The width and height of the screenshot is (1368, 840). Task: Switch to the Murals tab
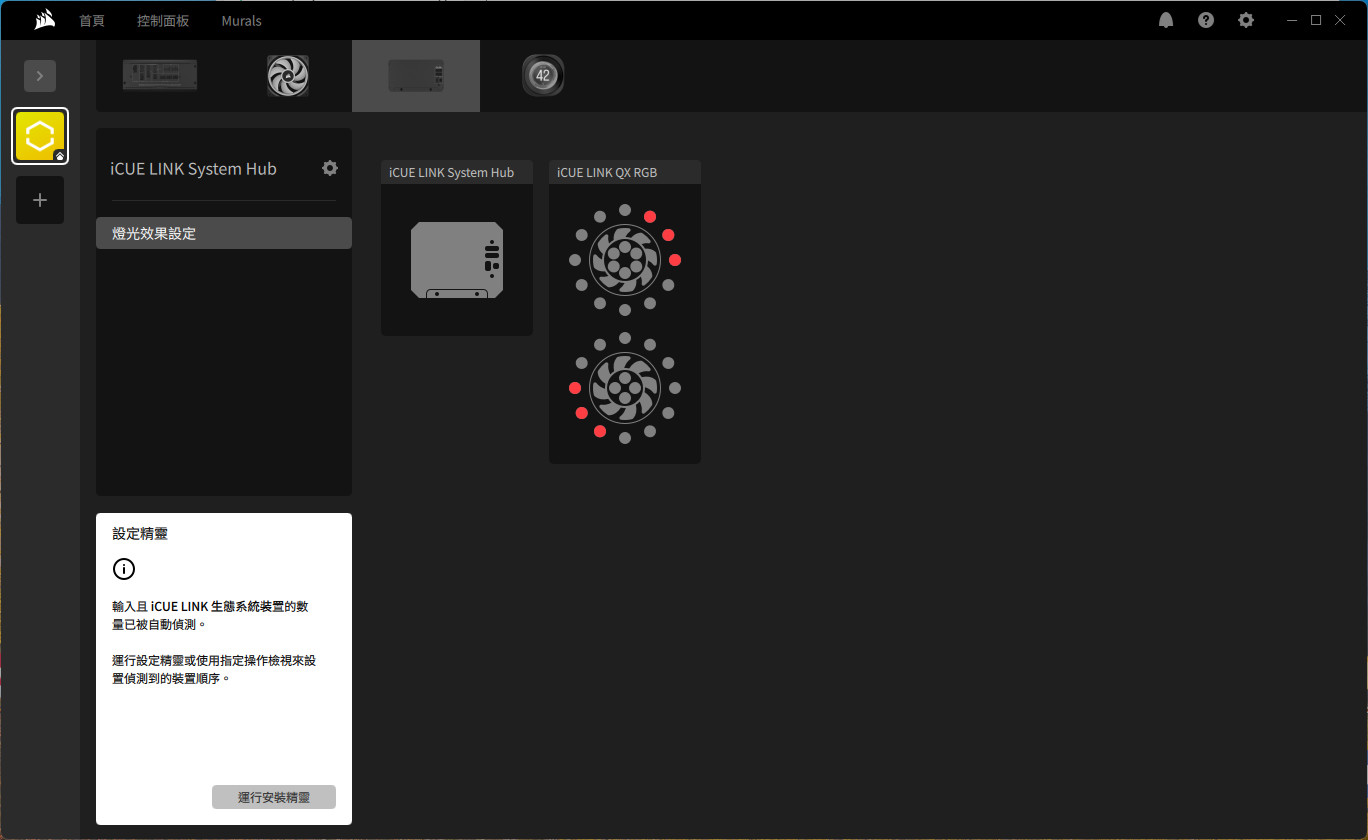point(241,20)
